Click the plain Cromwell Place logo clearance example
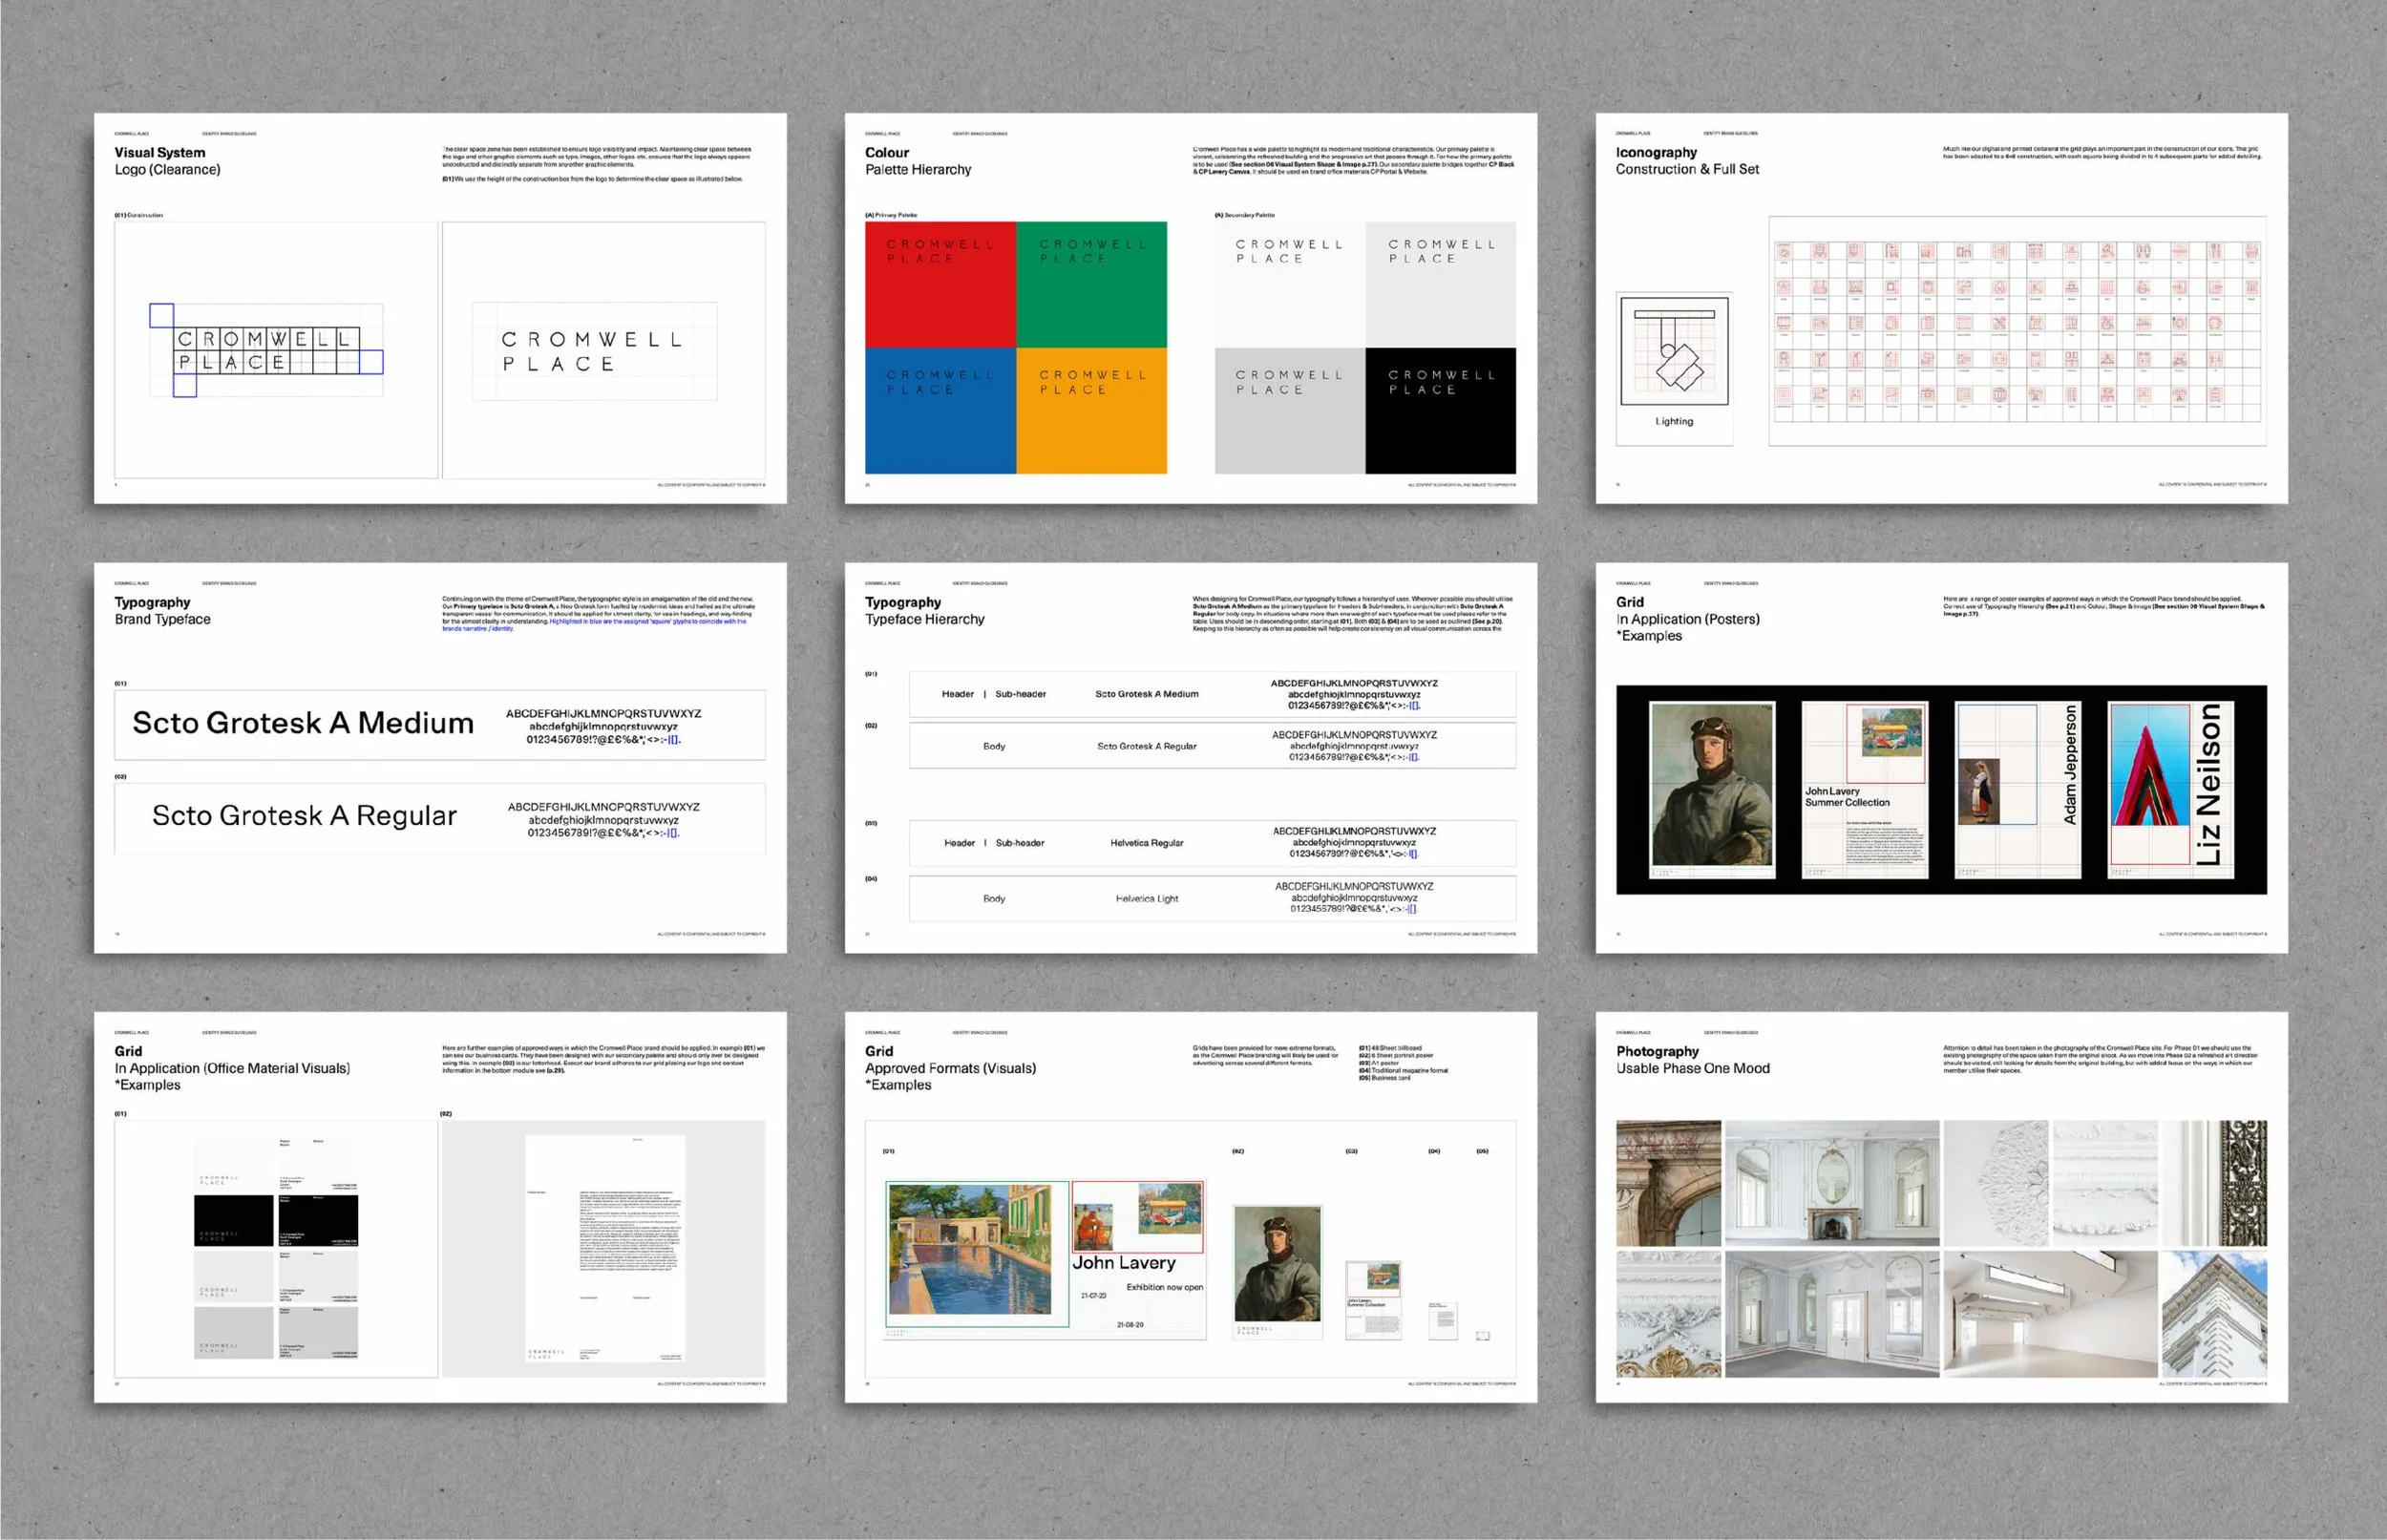The width and height of the screenshot is (2387, 1540). click(594, 351)
